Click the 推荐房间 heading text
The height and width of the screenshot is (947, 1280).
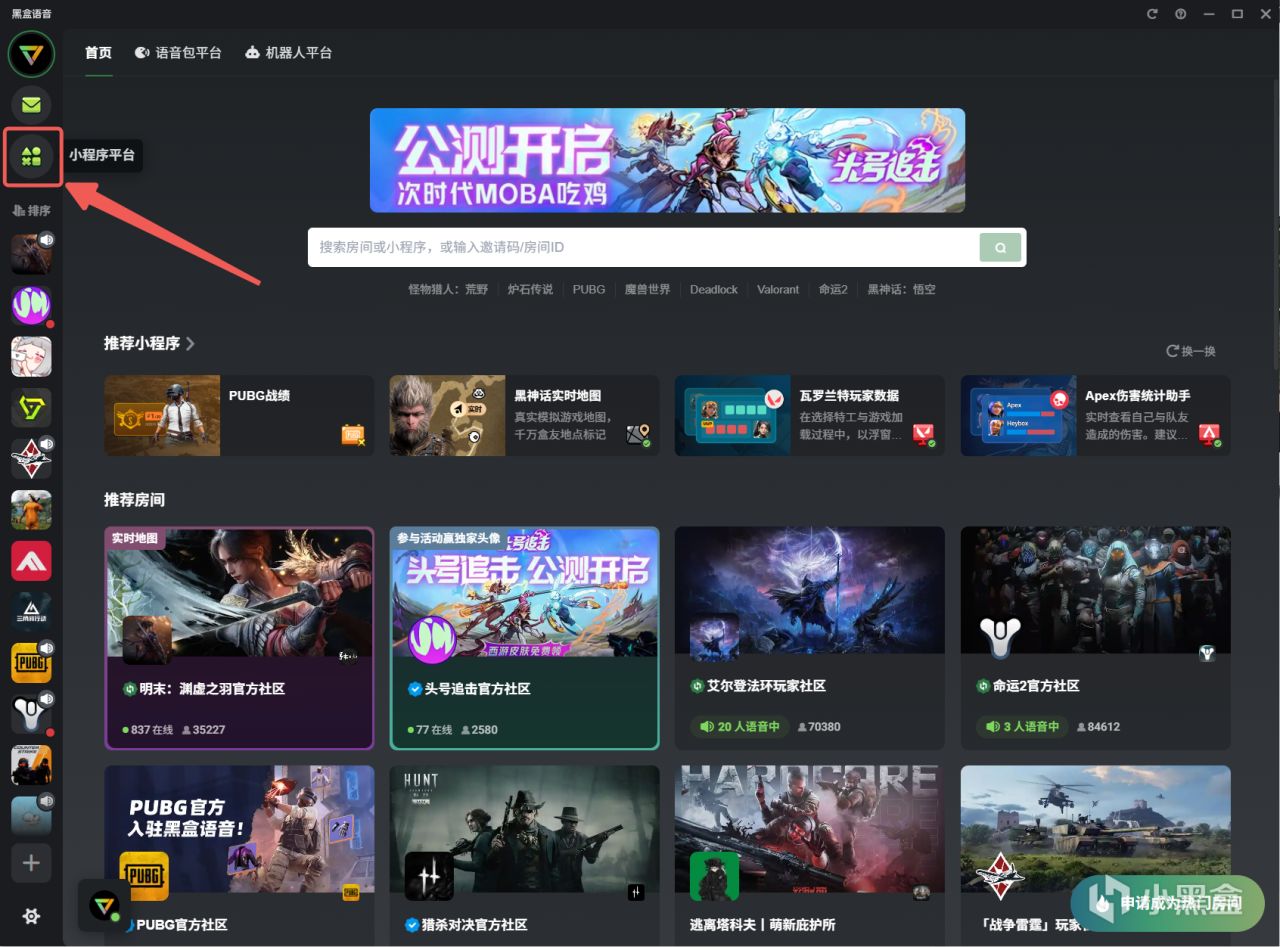click(x=134, y=499)
